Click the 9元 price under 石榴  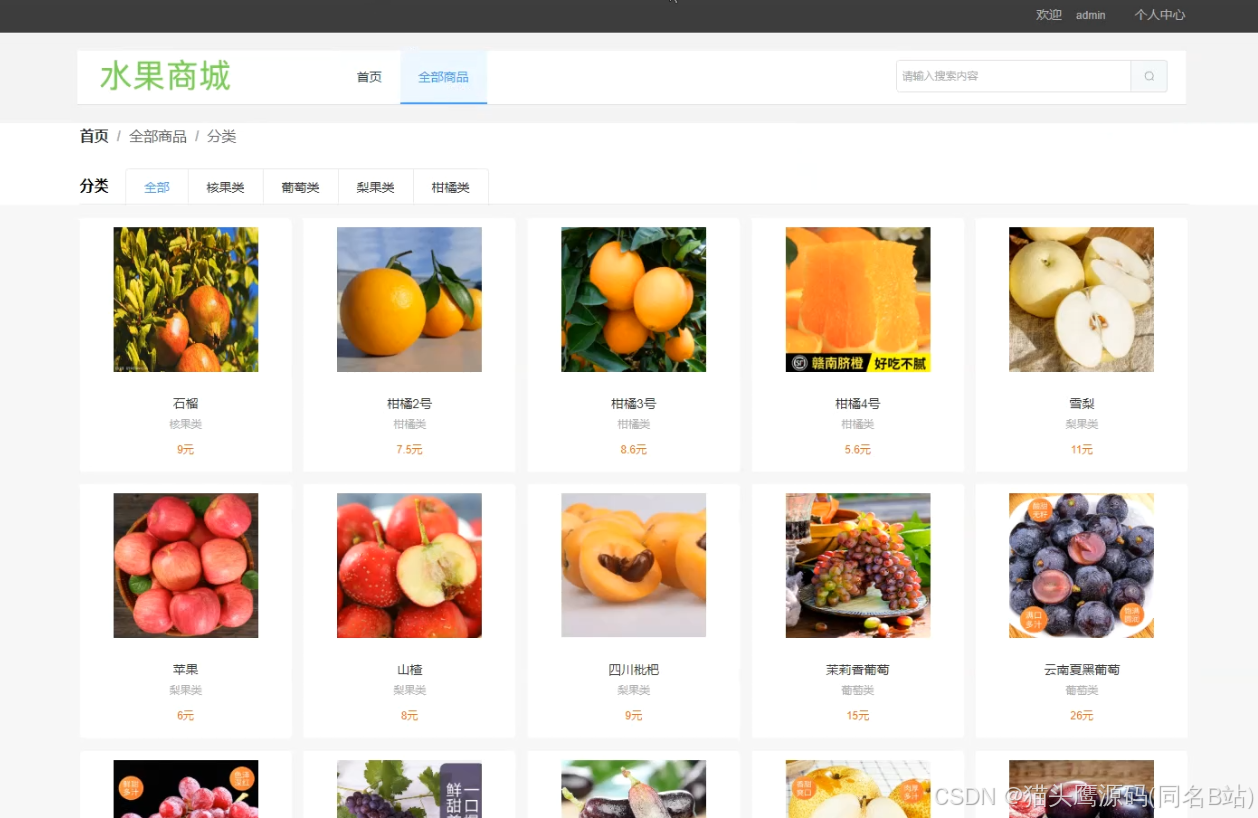186,450
